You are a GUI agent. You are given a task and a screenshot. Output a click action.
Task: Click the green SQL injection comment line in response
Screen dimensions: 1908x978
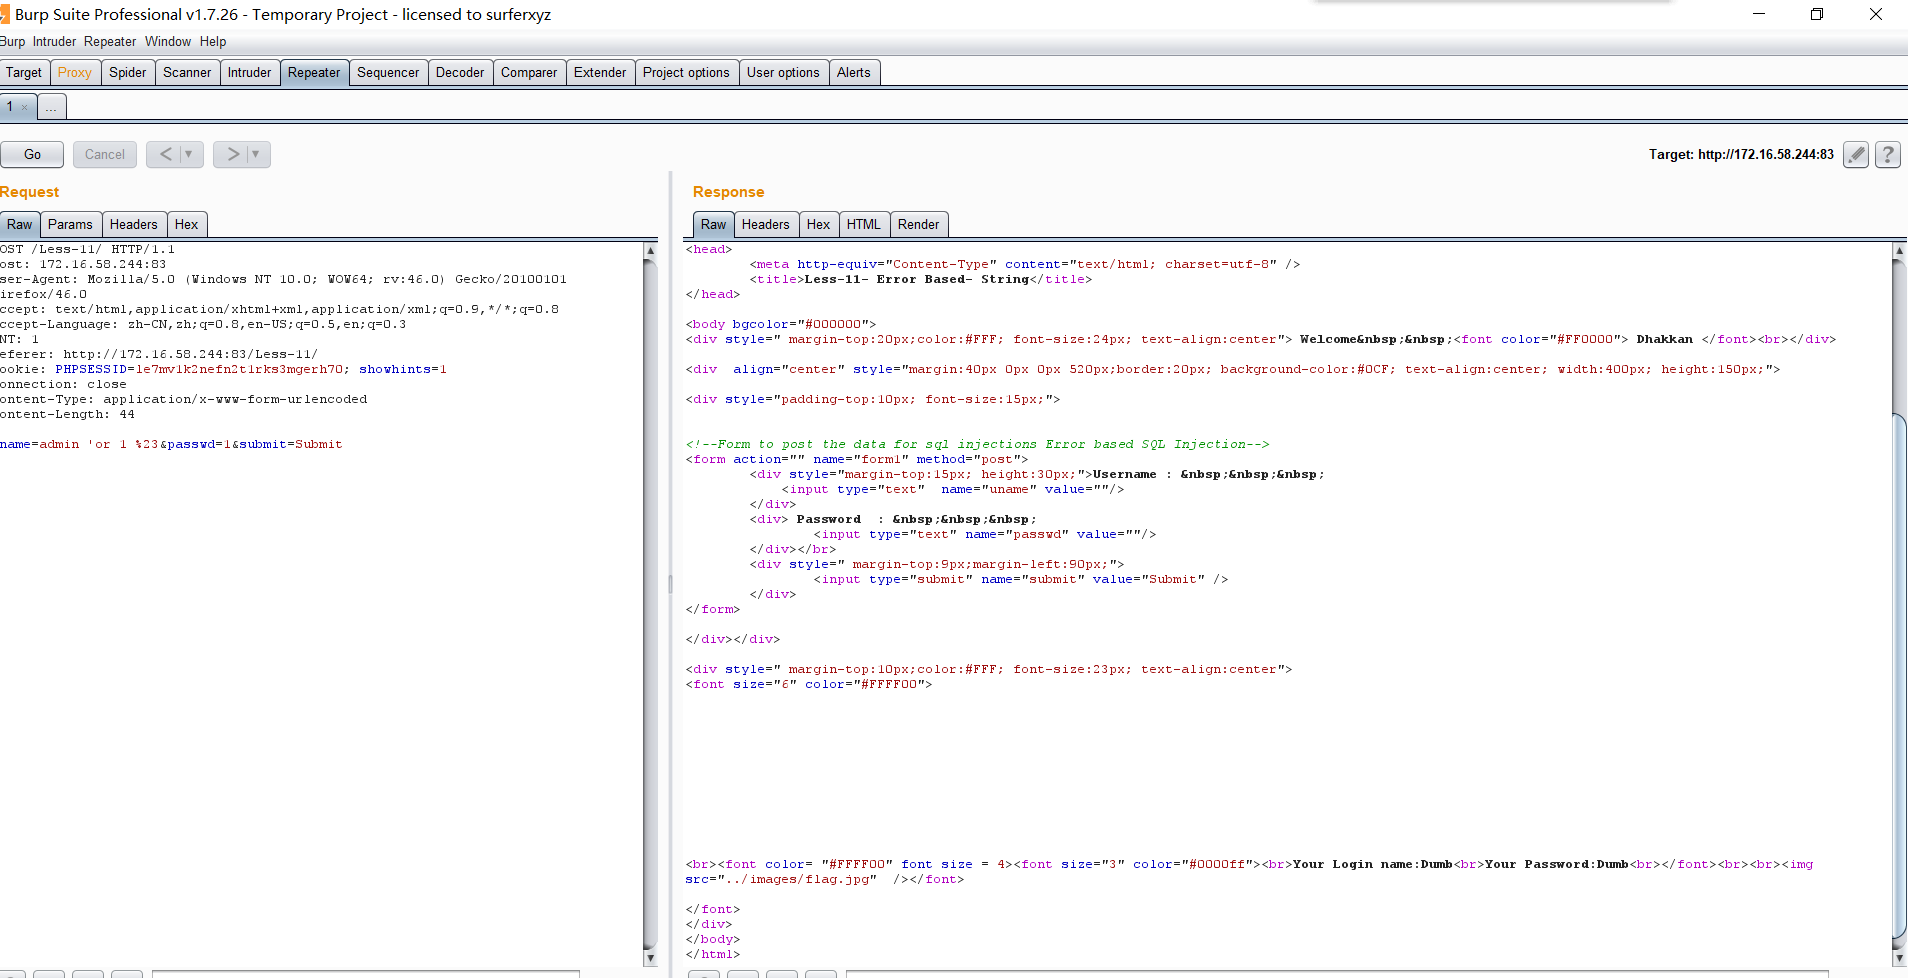pos(977,444)
